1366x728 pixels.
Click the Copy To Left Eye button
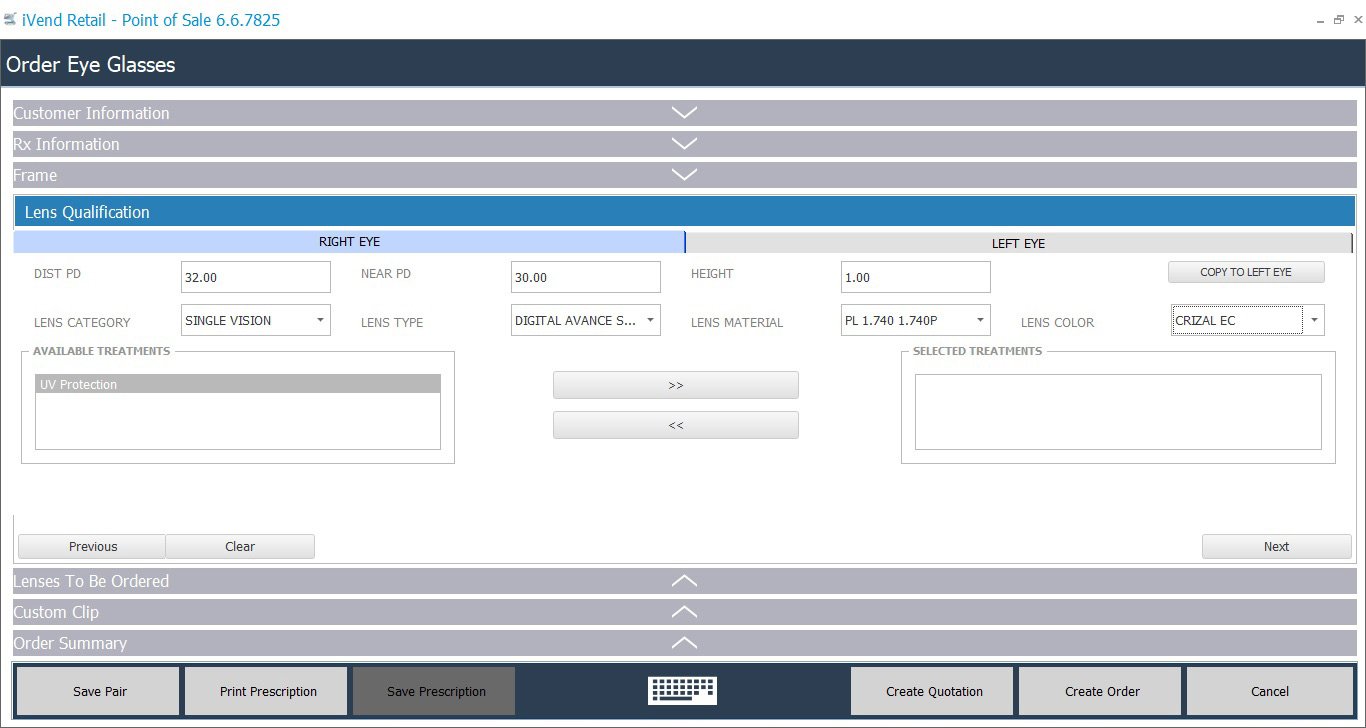point(1246,271)
